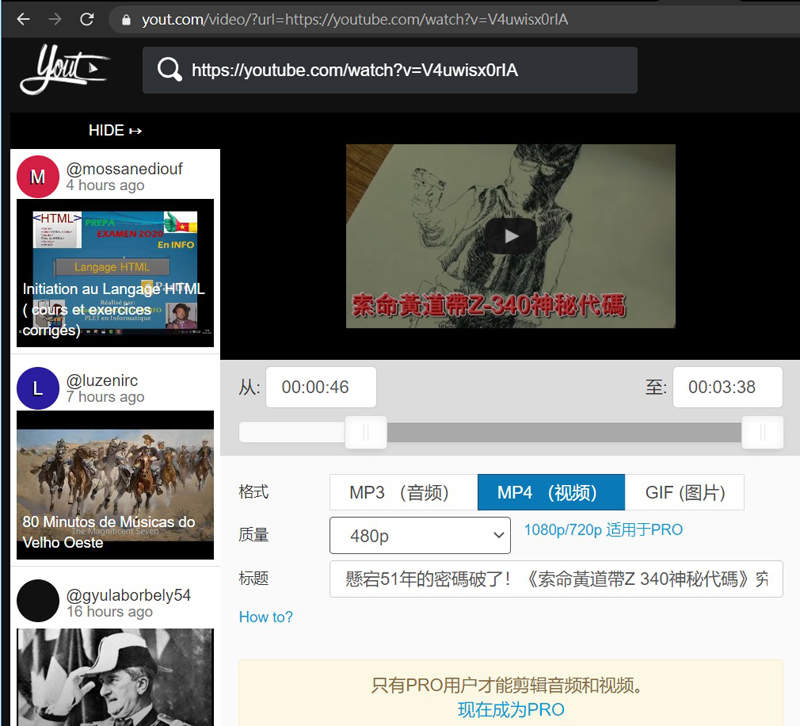Click the Yout logo icon
The height and width of the screenshot is (726, 800).
coord(64,70)
